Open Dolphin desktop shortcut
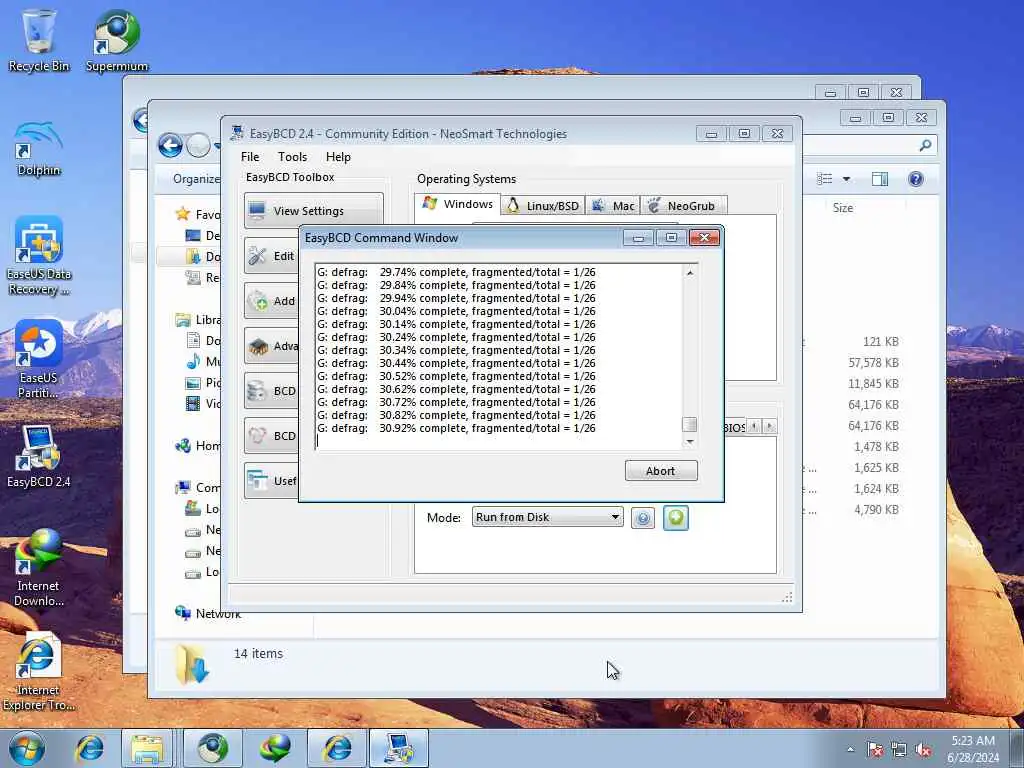The width and height of the screenshot is (1024, 768). coord(39,149)
